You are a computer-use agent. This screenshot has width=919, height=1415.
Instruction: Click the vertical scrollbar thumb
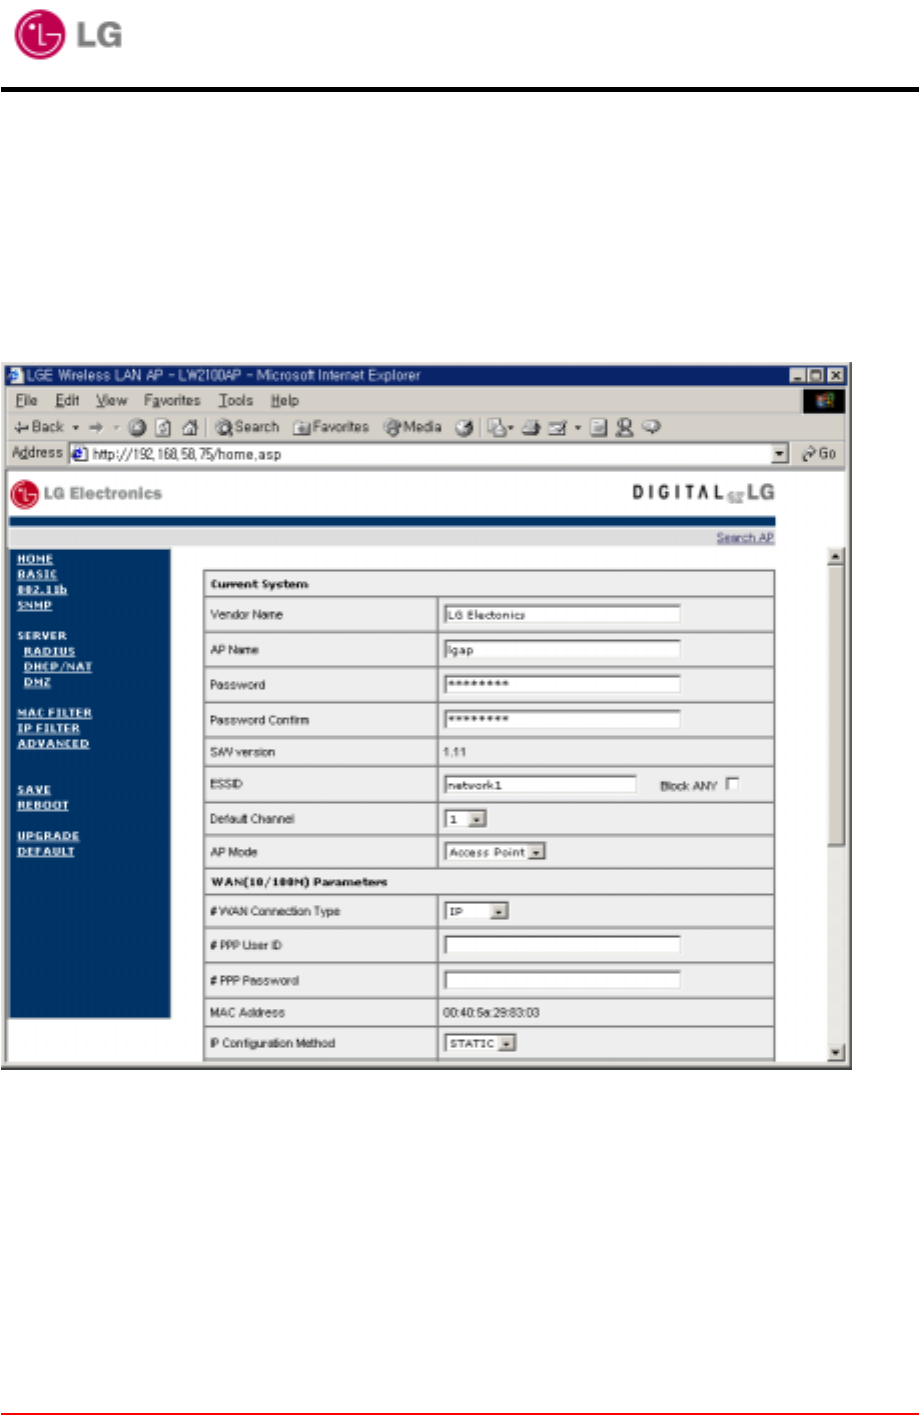click(x=837, y=707)
